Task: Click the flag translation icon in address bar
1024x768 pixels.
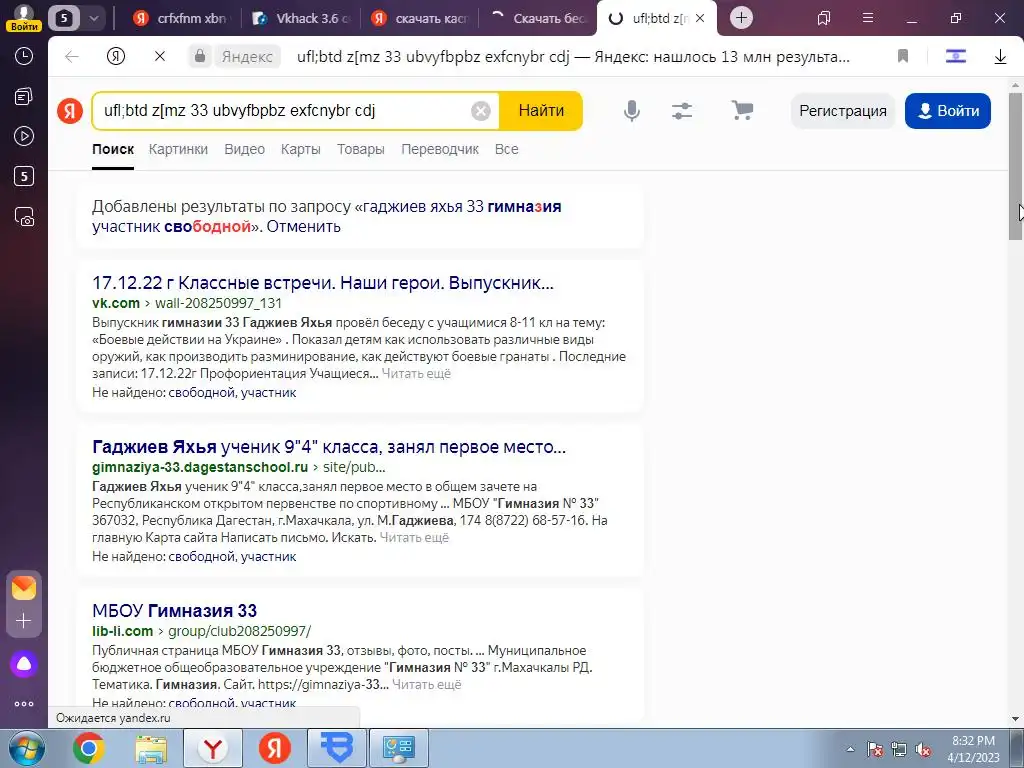Action: (955, 57)
